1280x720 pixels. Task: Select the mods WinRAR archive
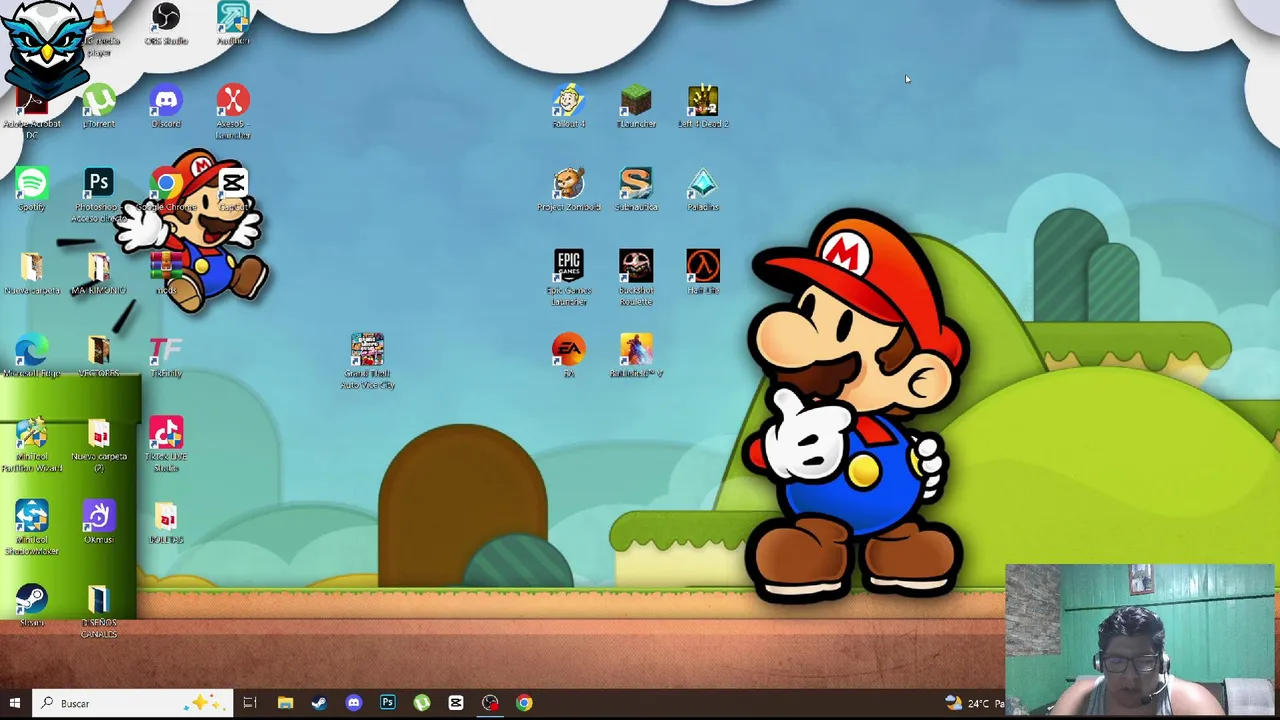coord(166,273)
